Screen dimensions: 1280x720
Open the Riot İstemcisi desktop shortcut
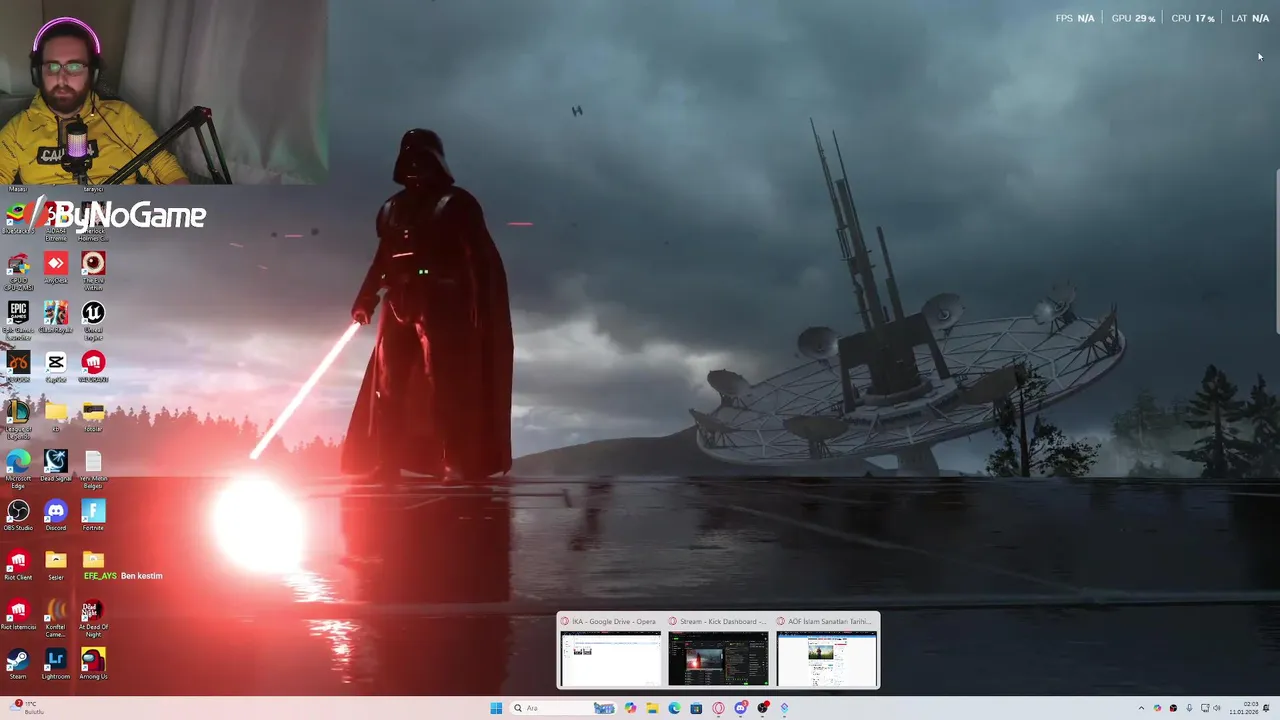pyautogui.click(x=18, y=615)
